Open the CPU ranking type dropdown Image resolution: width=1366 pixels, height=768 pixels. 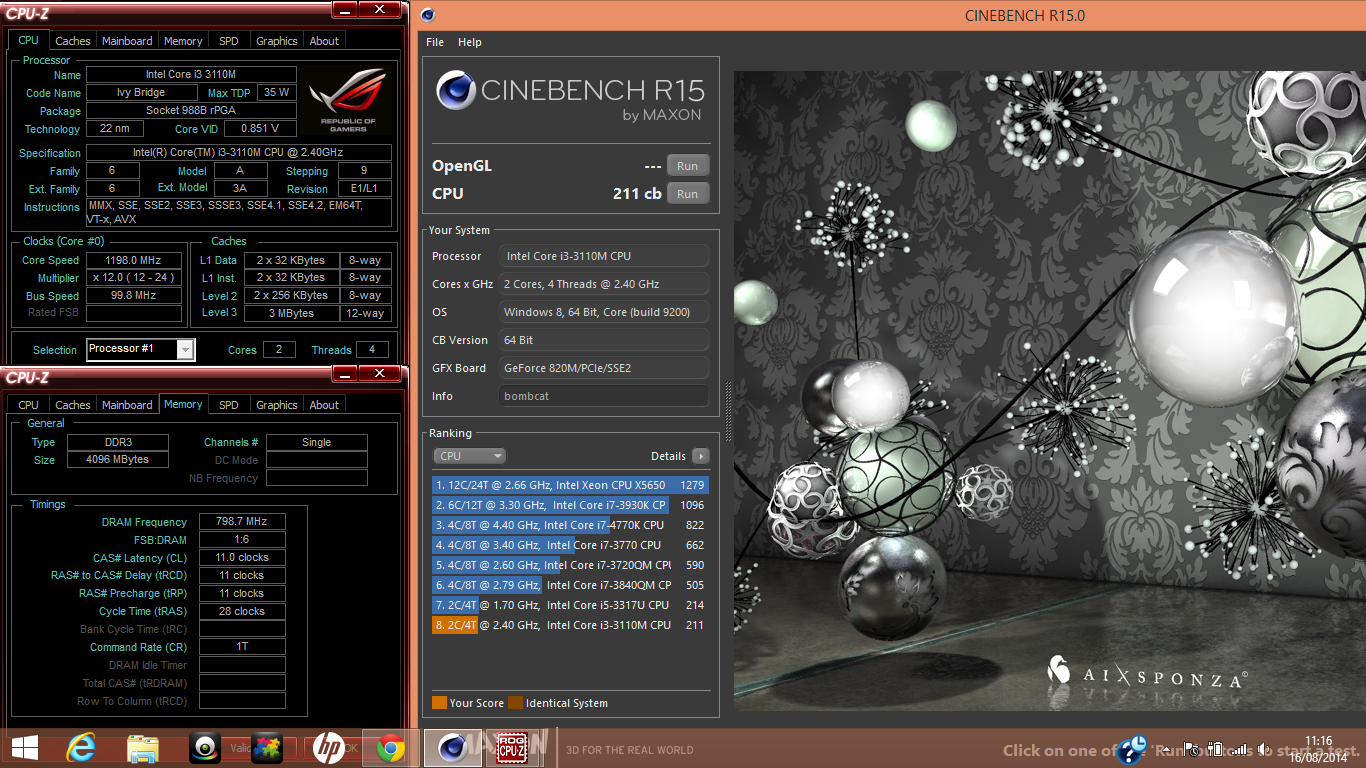470,456
